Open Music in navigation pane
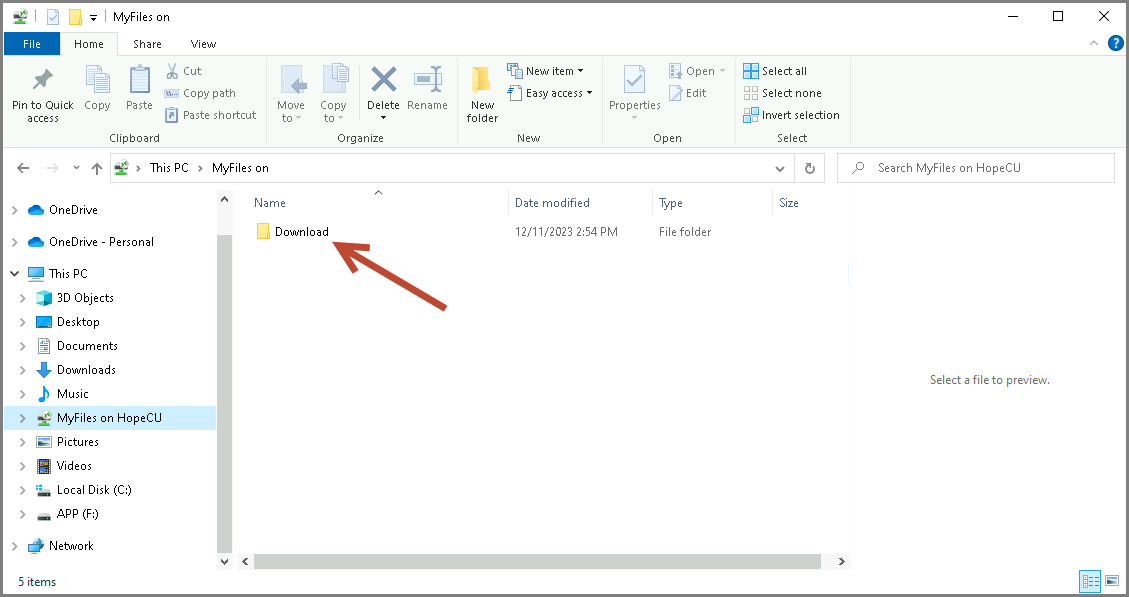 [72, 394]
